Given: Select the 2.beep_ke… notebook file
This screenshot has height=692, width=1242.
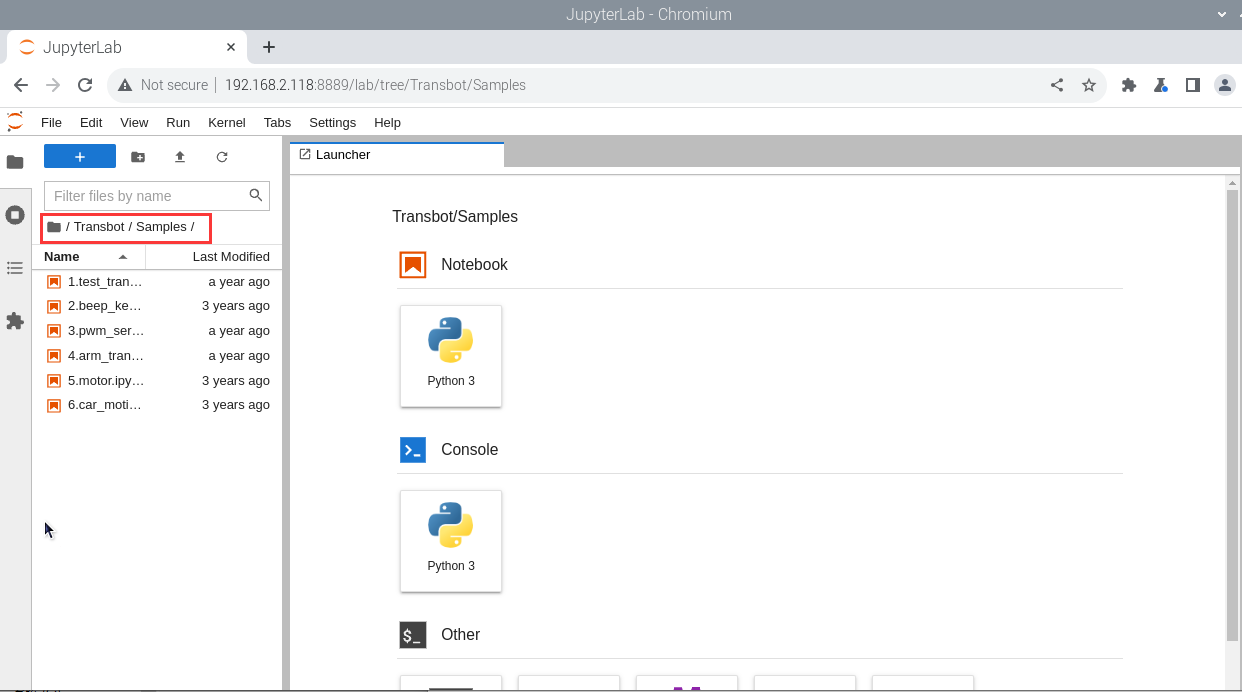Looking at the screenshot, I should click(157, 306).
